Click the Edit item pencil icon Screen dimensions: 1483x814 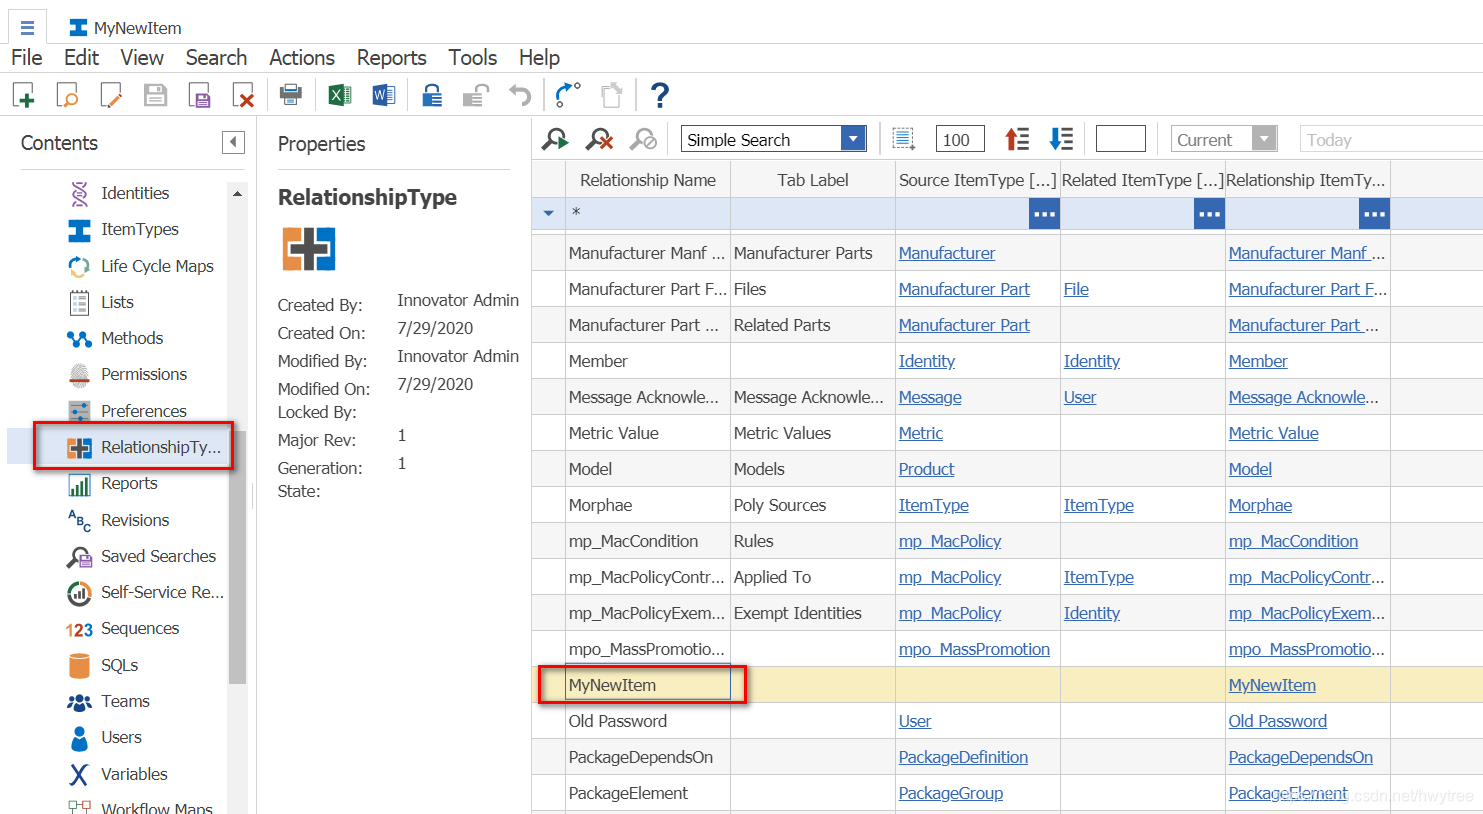pos(111,95)
